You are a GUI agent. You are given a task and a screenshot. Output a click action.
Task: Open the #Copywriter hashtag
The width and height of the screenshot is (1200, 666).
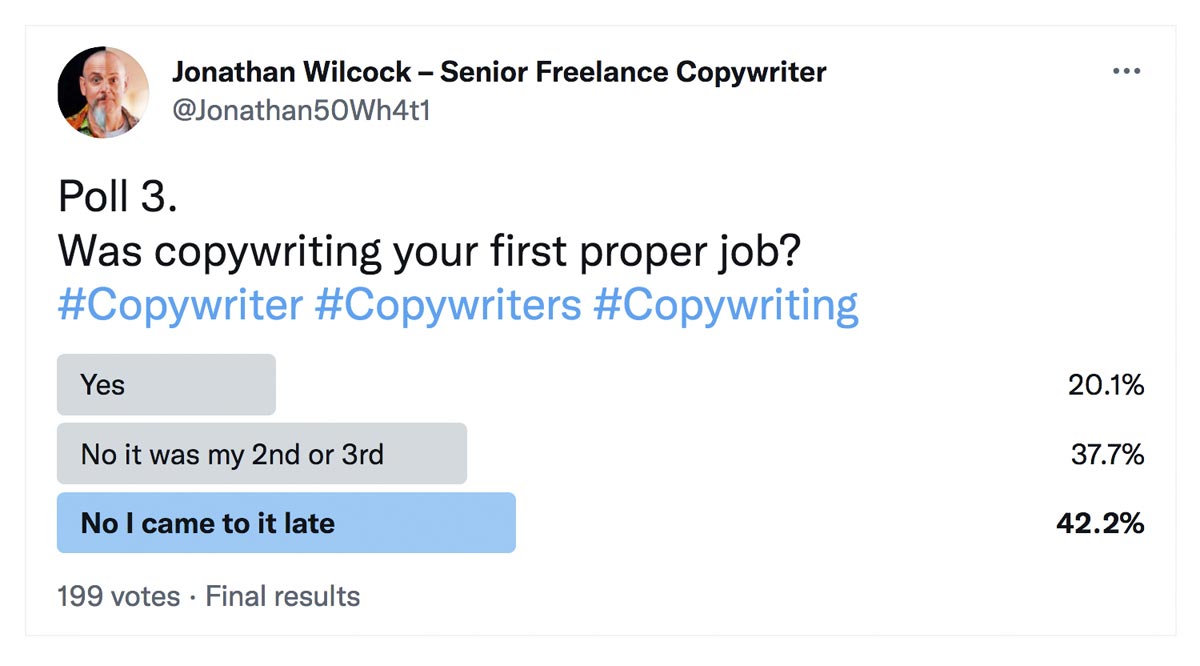(180, 305)
